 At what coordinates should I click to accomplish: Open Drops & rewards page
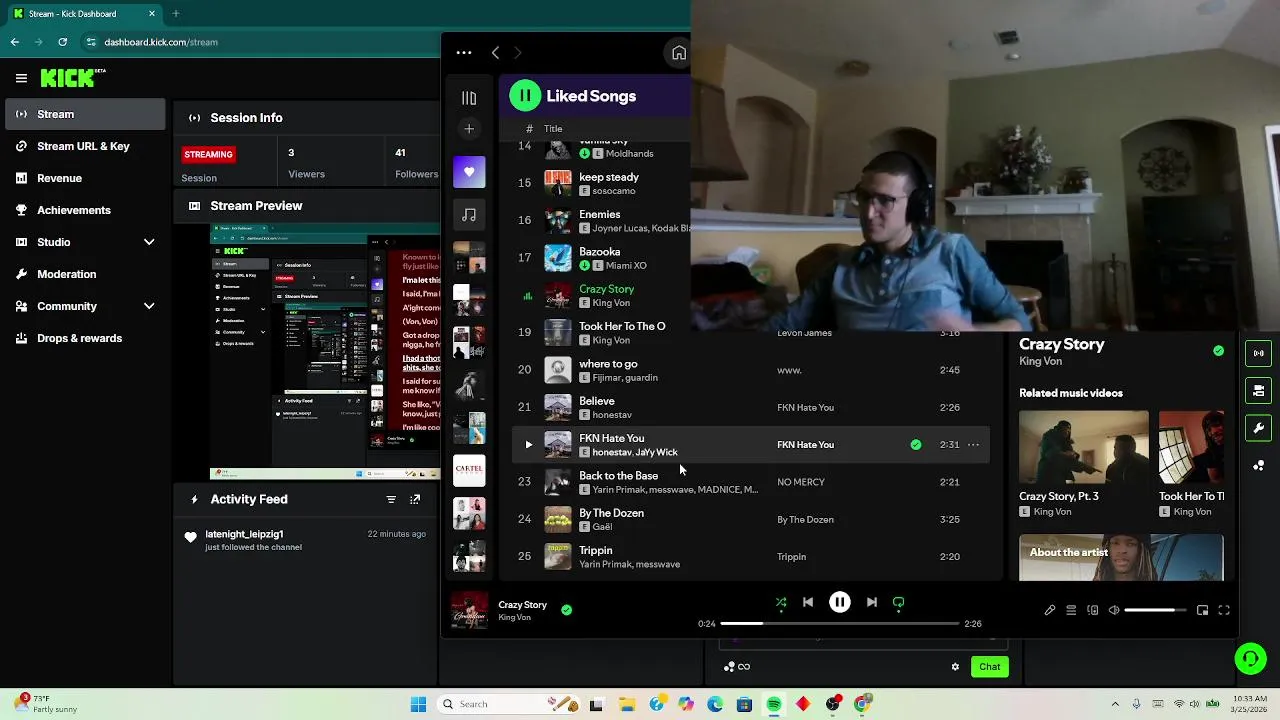coord(85,338)
